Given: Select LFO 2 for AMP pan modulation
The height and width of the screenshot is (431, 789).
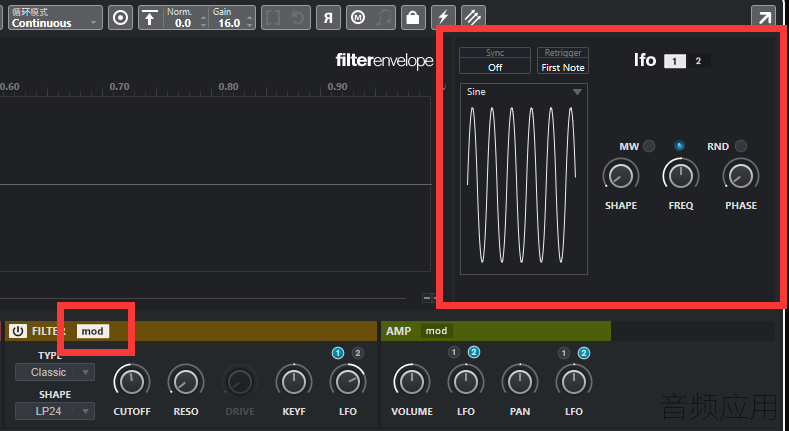Looking at the screenshot, I should point(584,353).
